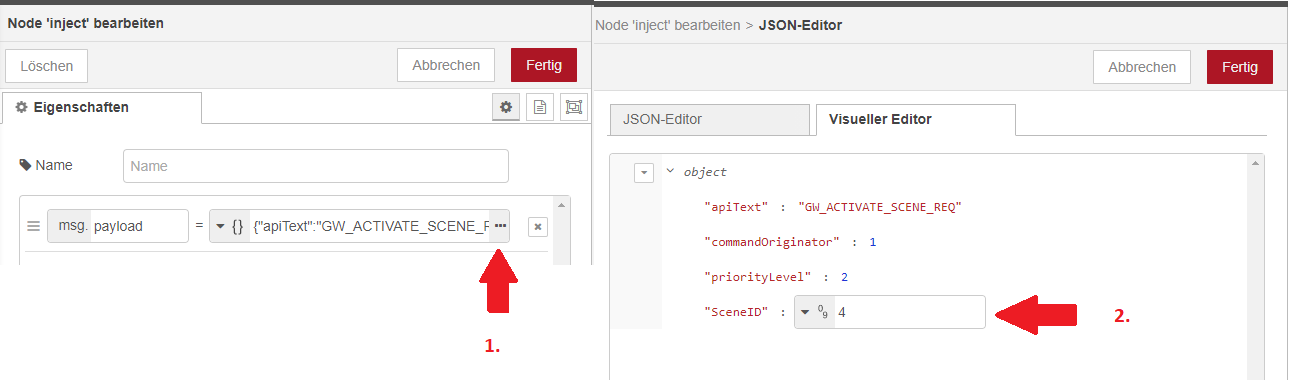The image size is (1296, 391).
Task: Open node settings gear icon
Action: 506,107
